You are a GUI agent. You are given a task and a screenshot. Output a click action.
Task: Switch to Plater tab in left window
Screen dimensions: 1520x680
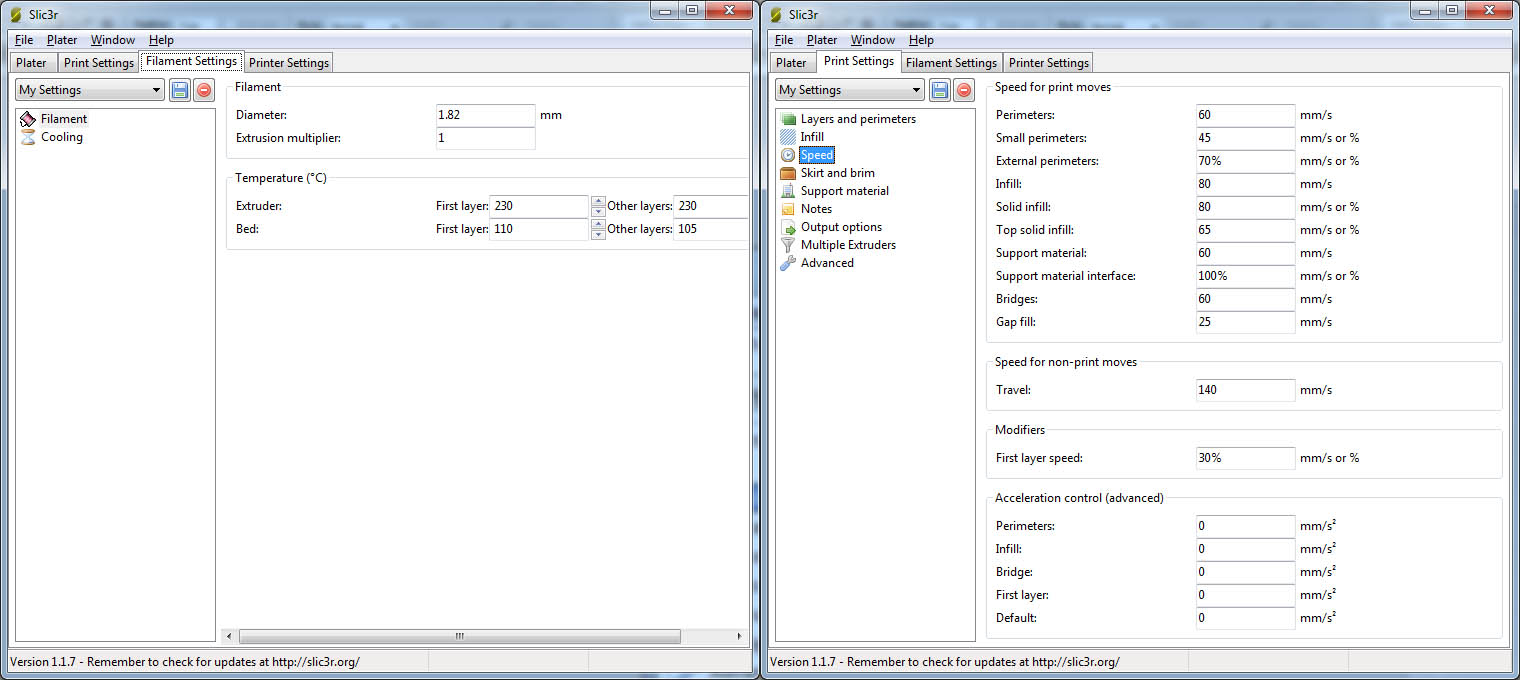coord(31,63)
